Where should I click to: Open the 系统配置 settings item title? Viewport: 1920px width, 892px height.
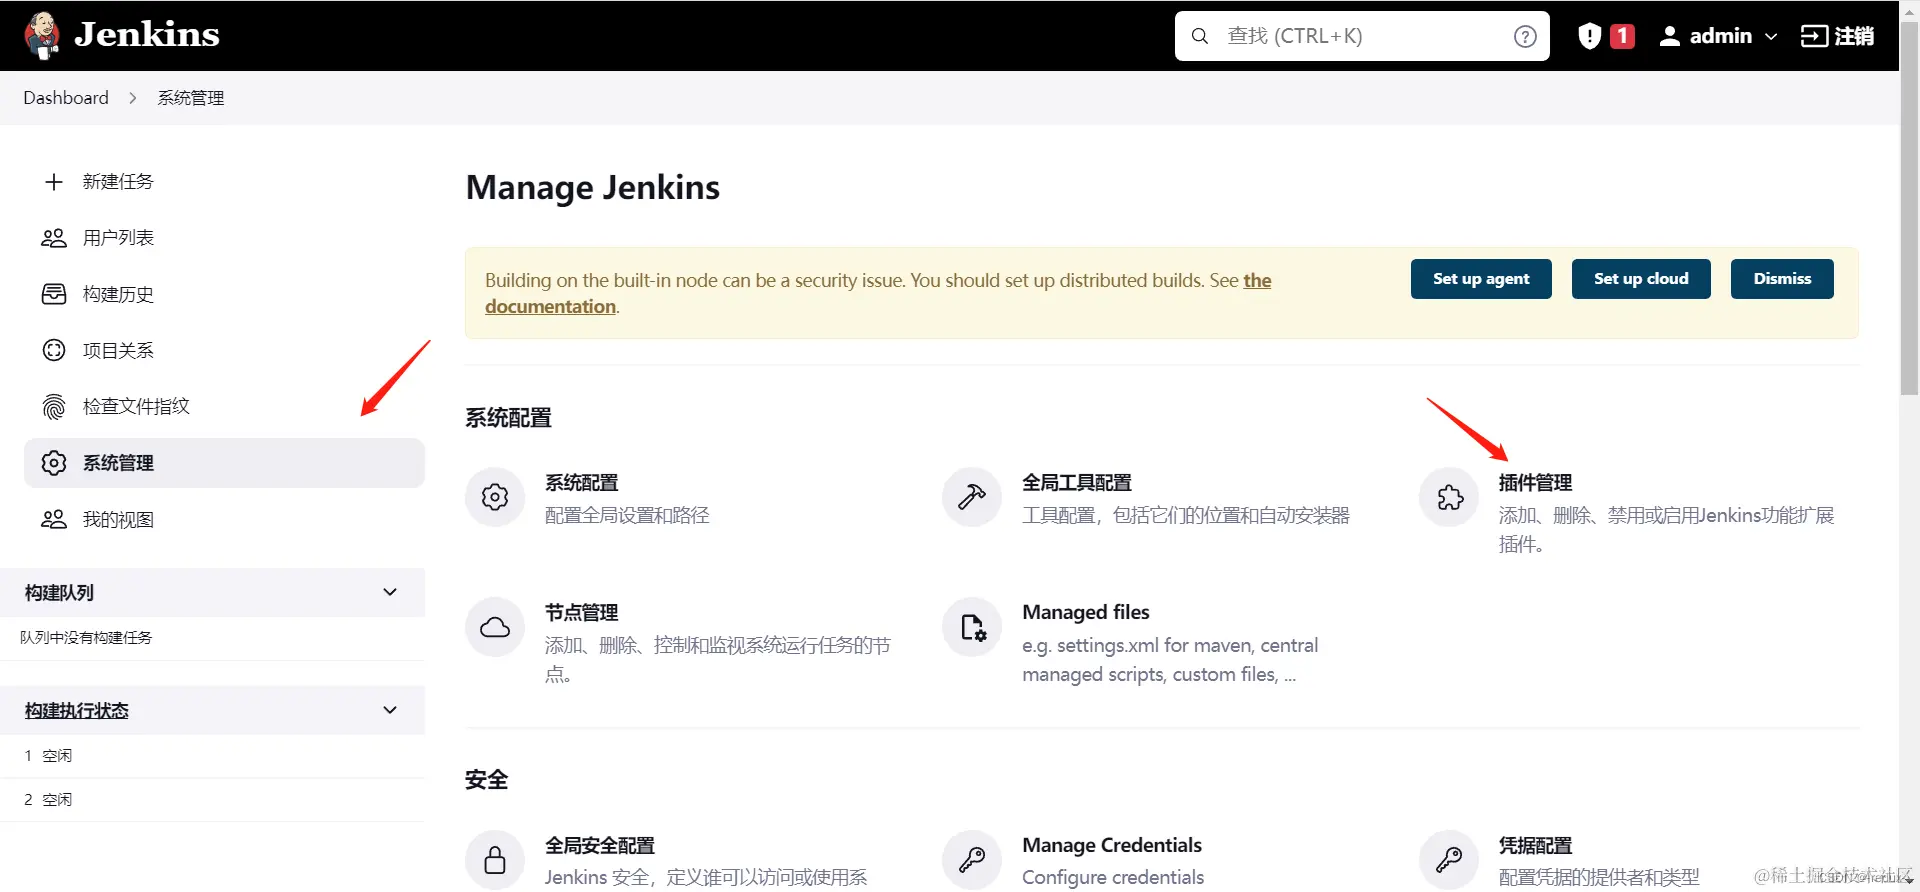(582, 483)
